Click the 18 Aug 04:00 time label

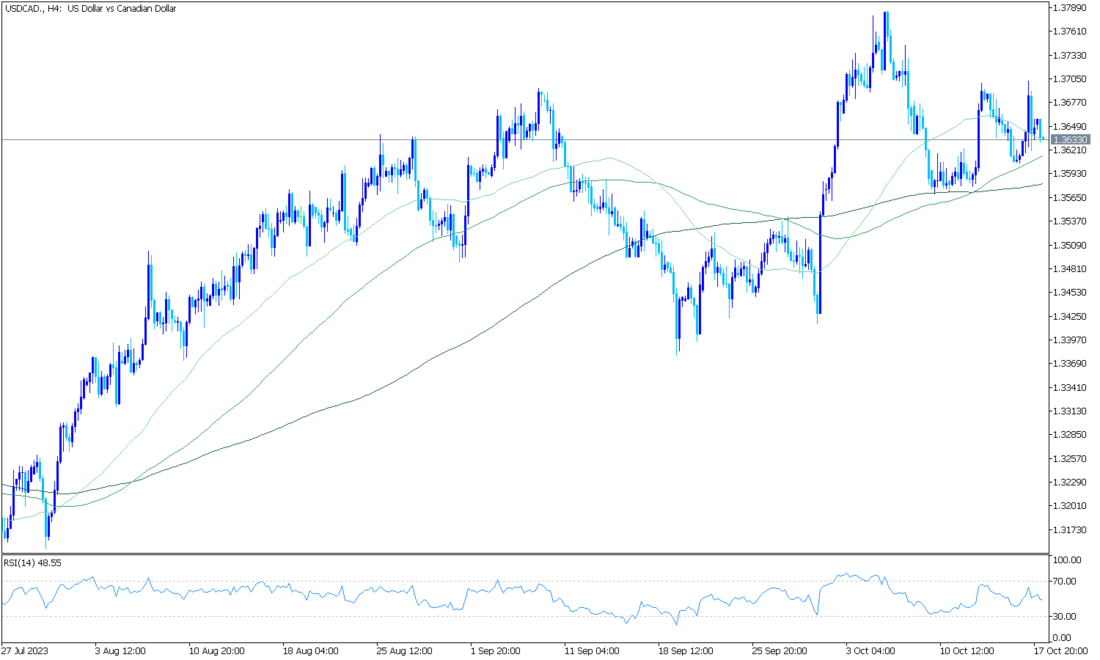point(311,651)
